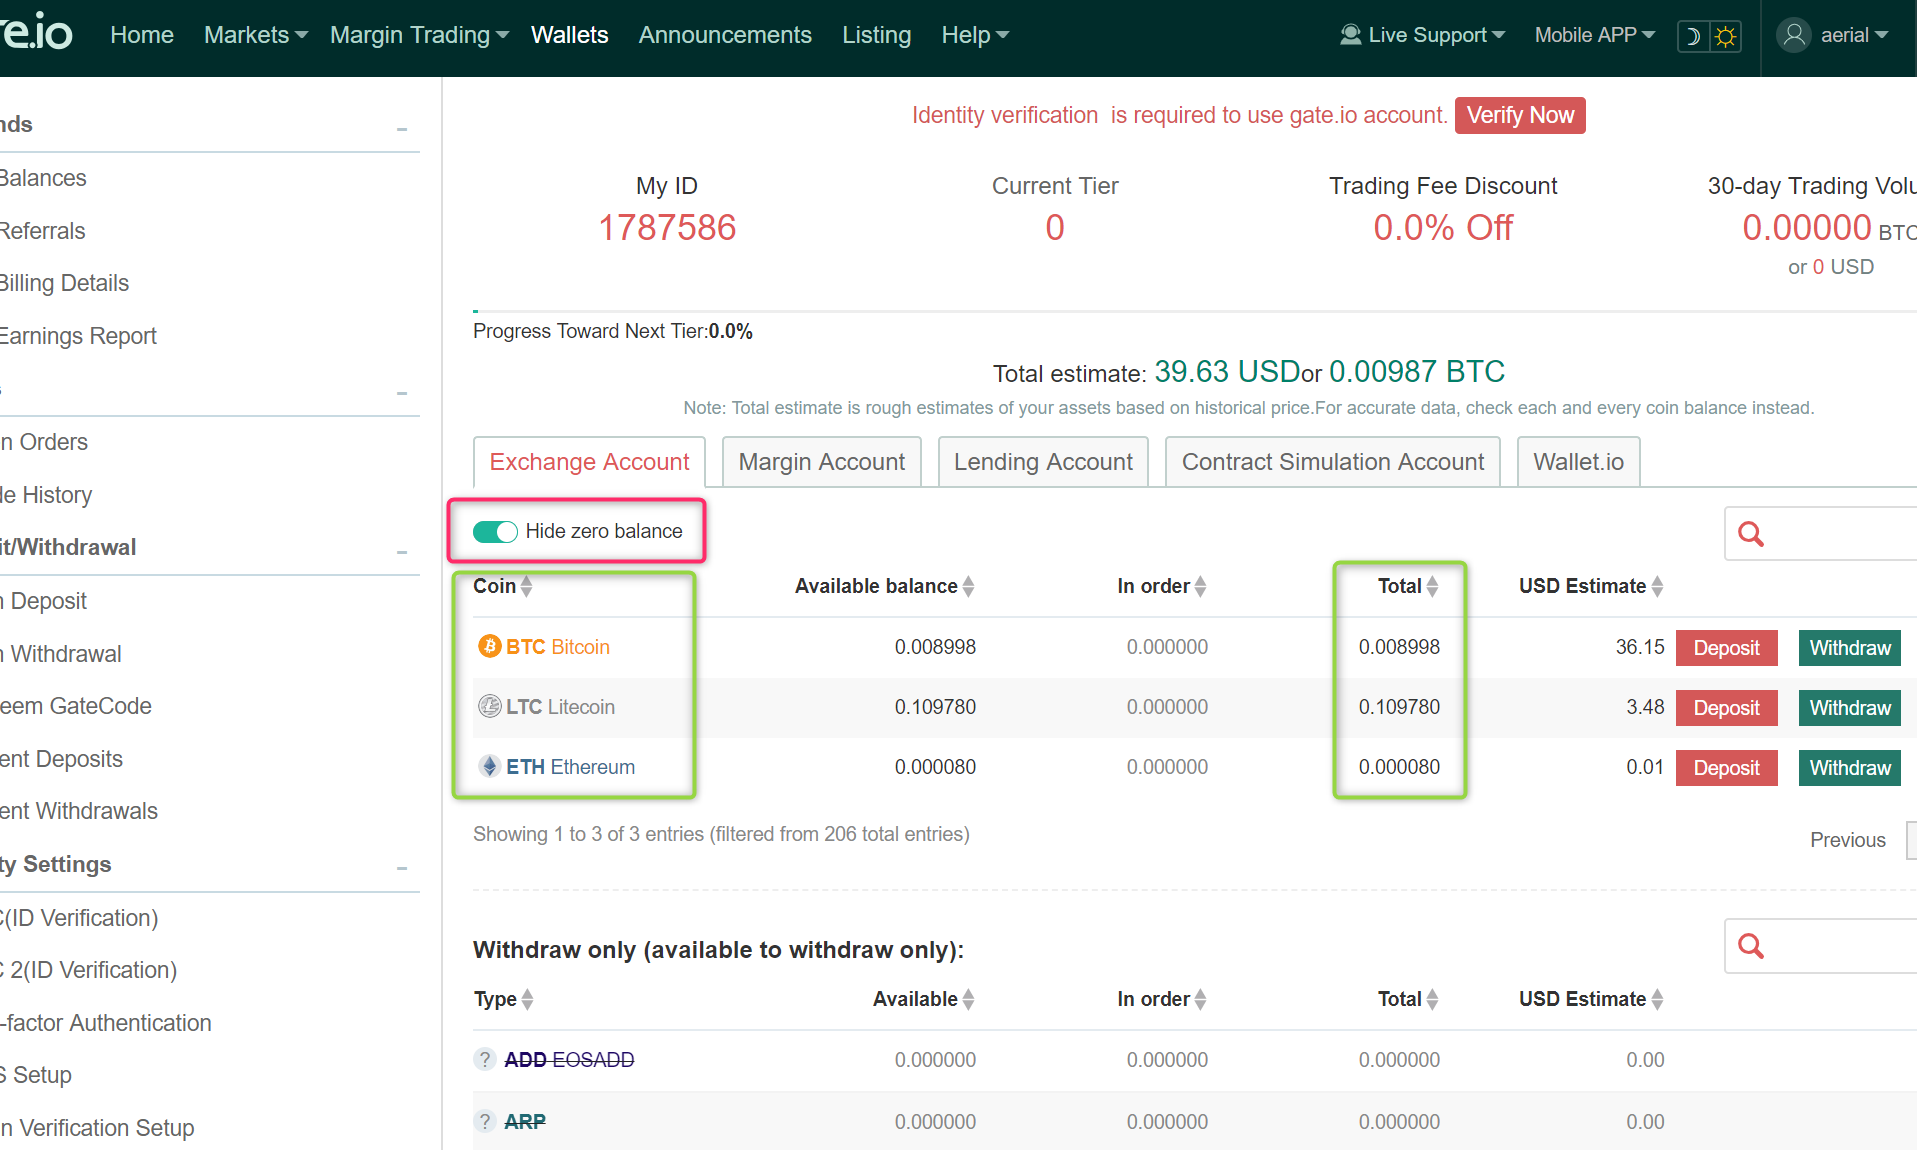Open Billing Details in the sidebar

64,283
